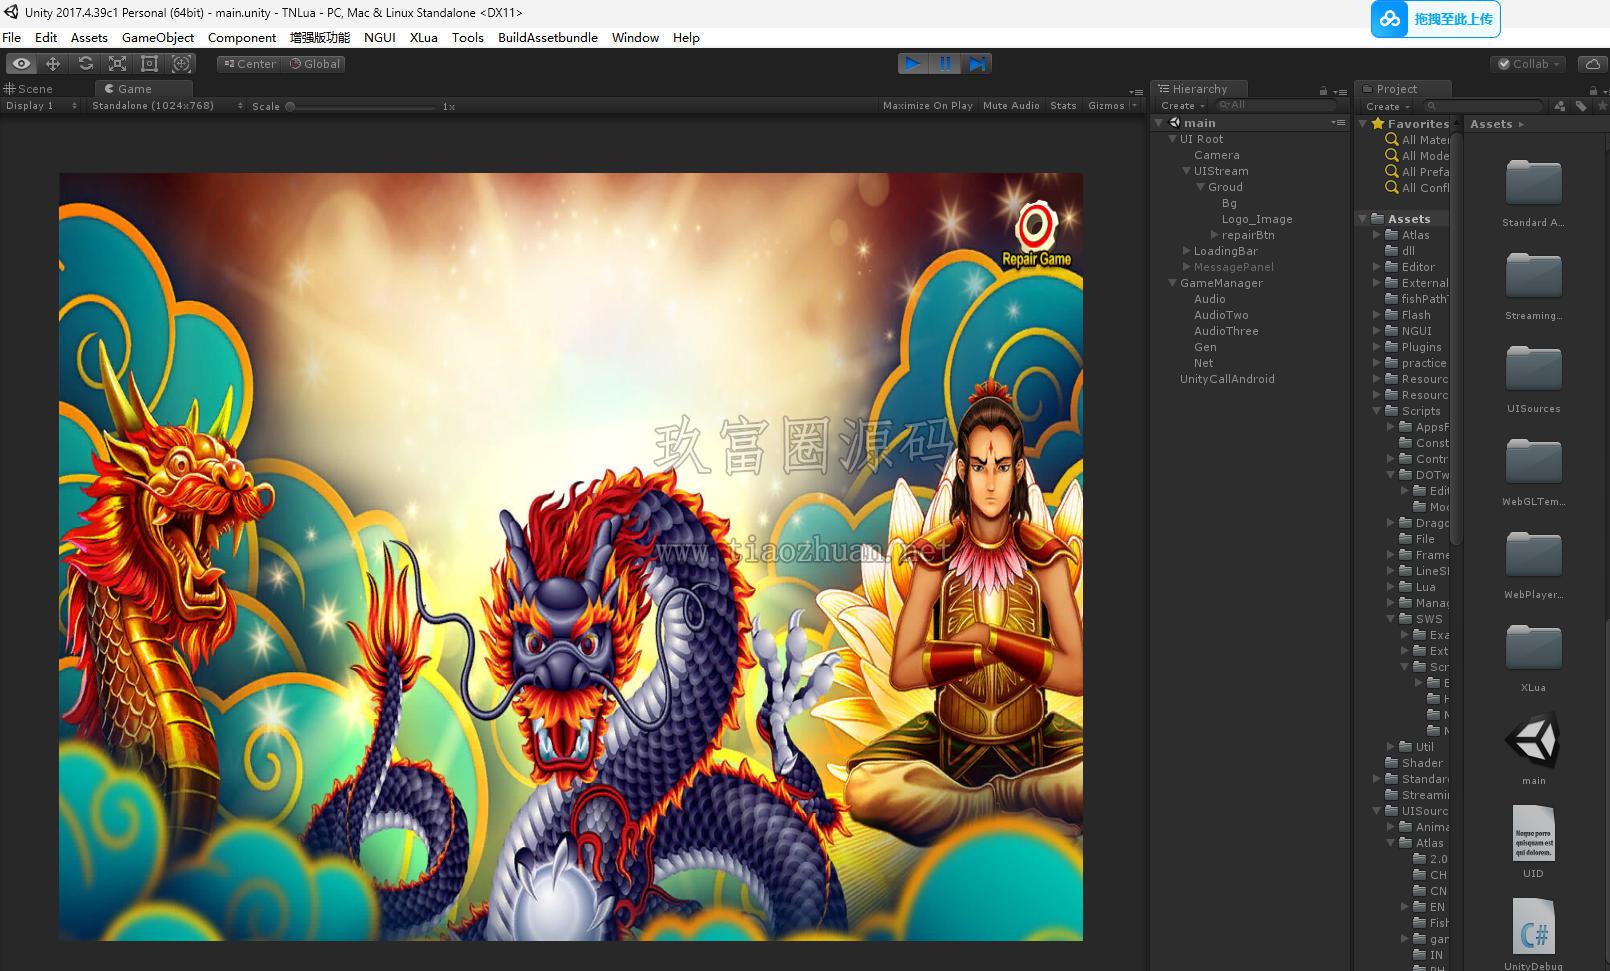Toggle Maximize On Play

click(927, 106)
